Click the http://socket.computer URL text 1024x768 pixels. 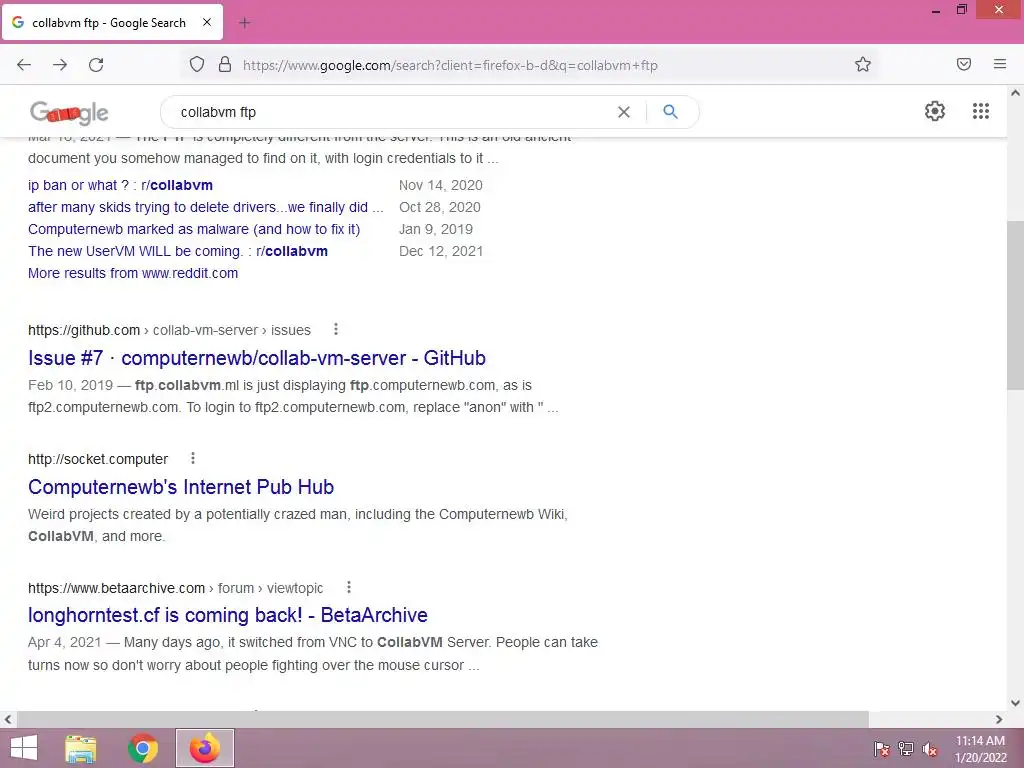(x=98, y=459)
